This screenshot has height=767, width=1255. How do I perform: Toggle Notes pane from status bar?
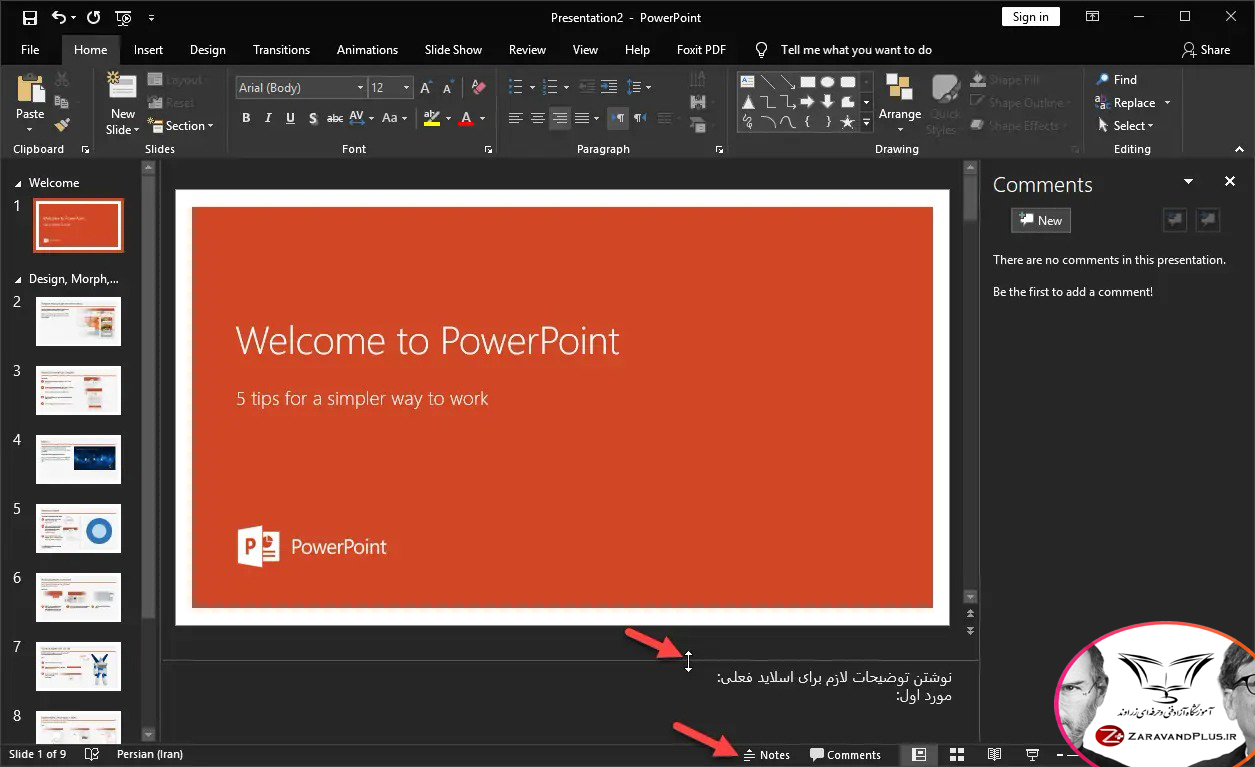click(766, 755)
